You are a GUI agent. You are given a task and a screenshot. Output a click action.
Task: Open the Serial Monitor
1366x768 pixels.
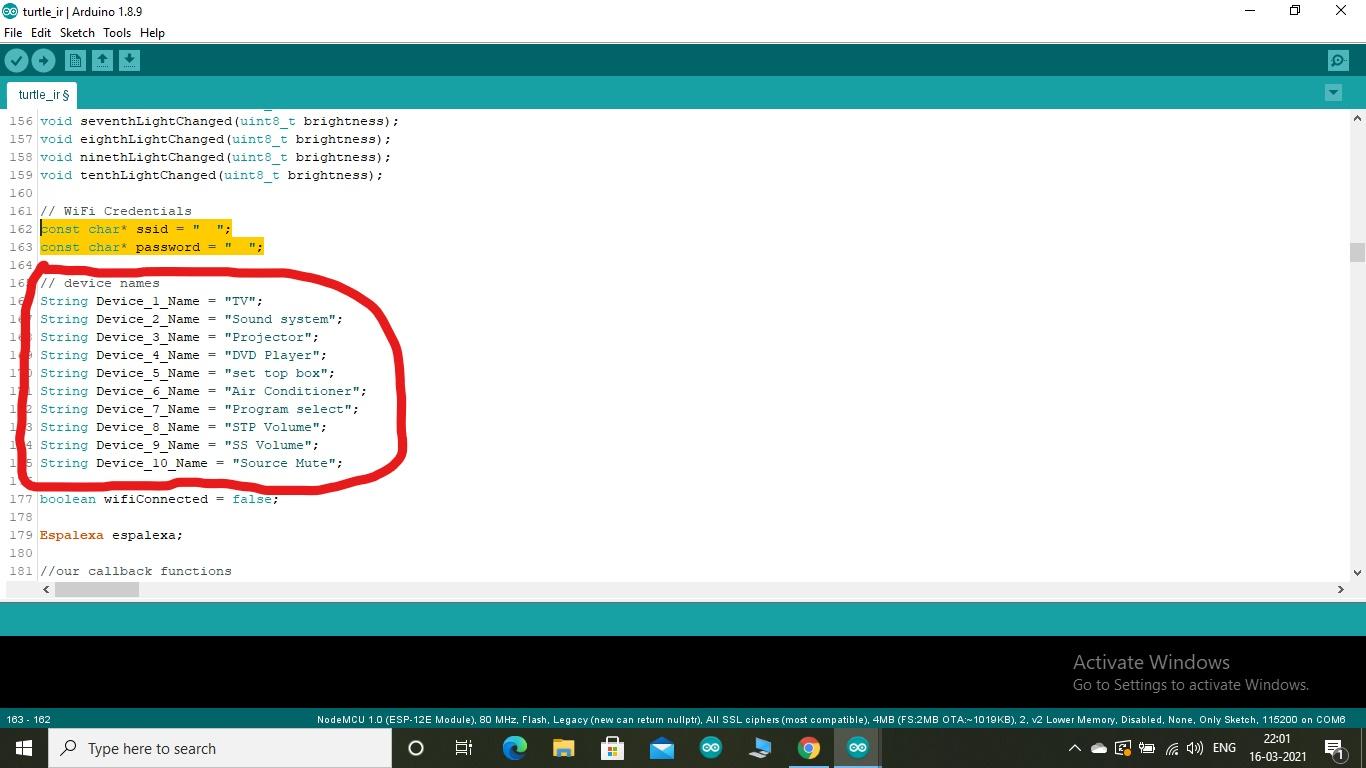tap(1337, 60)
